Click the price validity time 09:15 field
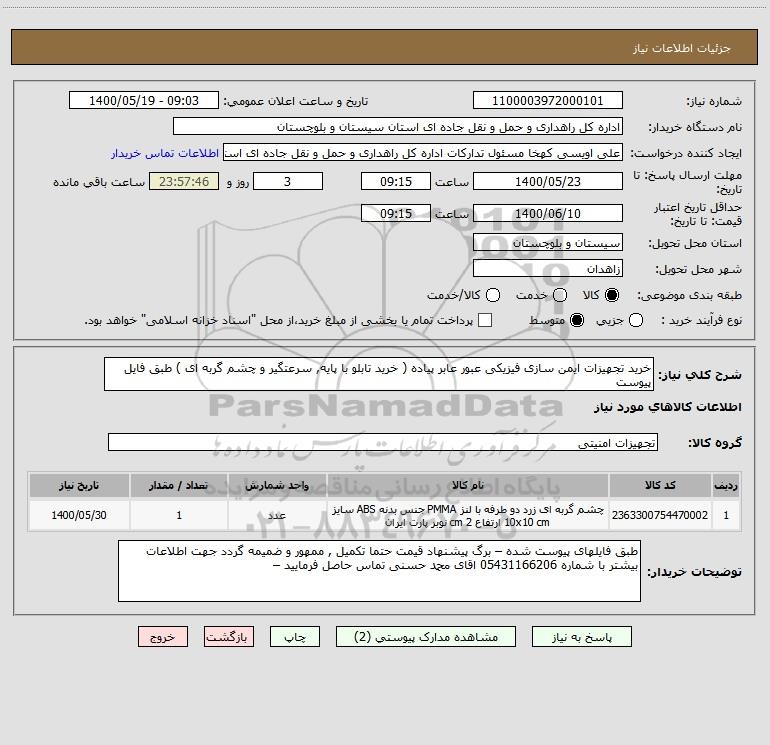The height and width of the screenshot is (745, 770). 396,213
